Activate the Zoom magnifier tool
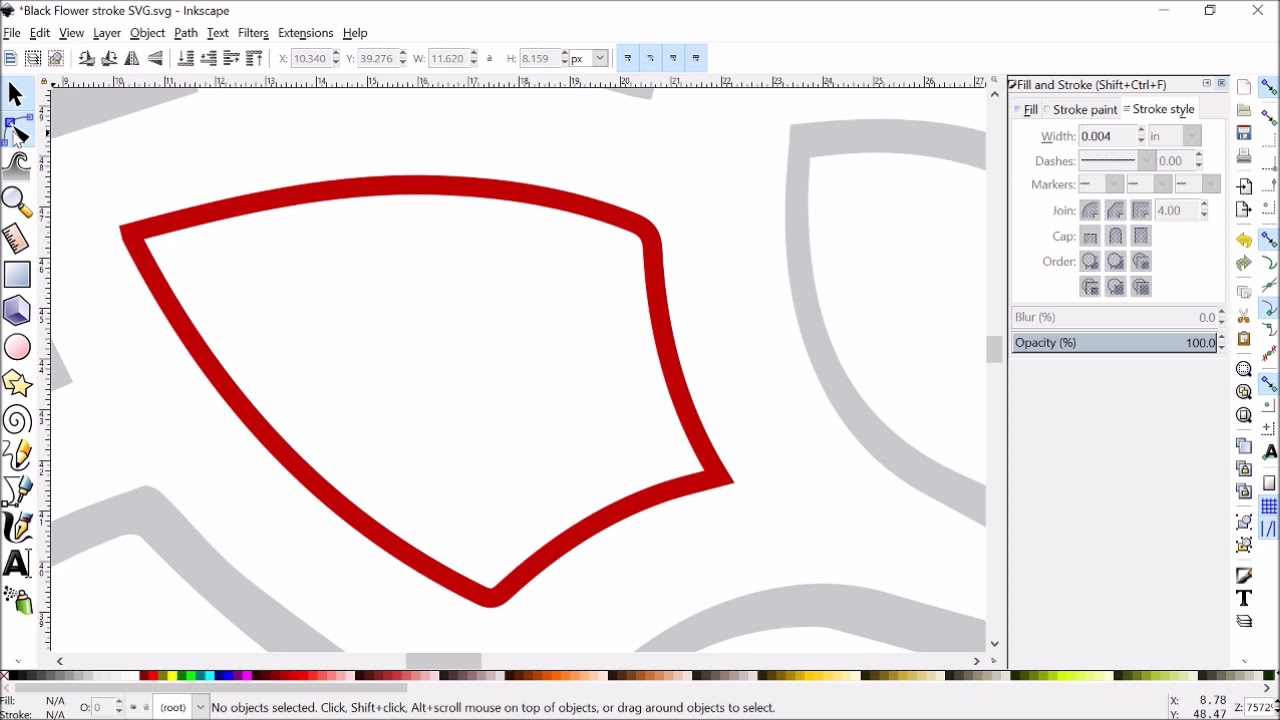Image resolution: width=1280 pixels, height=720 pixels. (16, 201)
